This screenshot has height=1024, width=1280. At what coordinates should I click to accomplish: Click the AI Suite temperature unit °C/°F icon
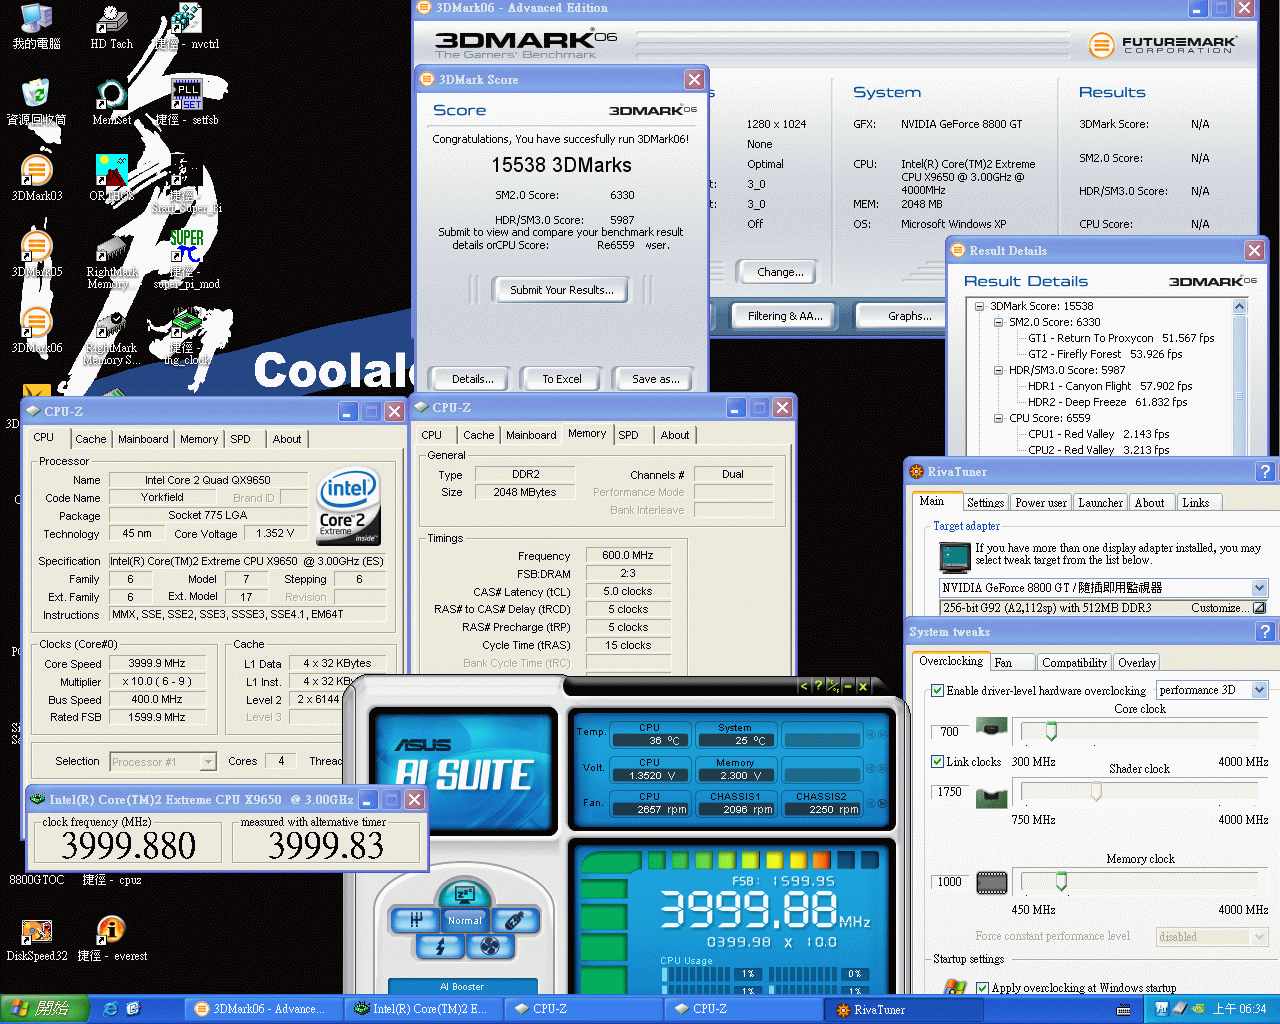coord(832,686)
